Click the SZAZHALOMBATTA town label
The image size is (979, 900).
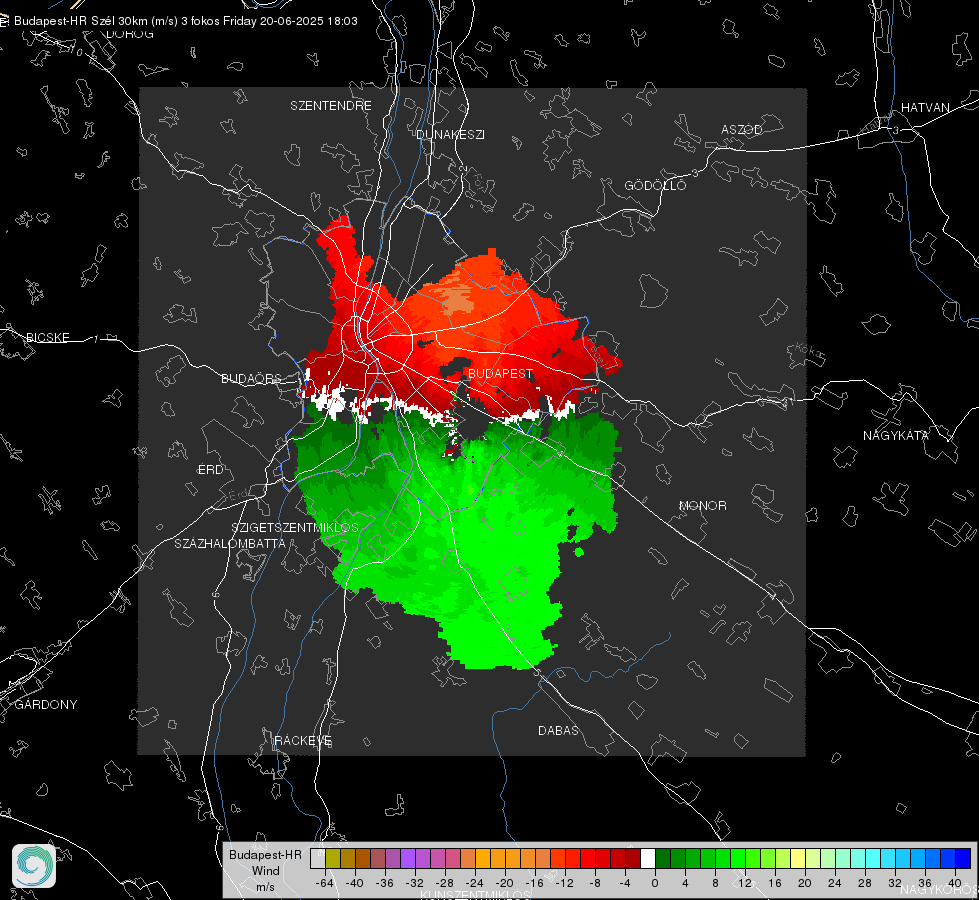click(230, 544)
